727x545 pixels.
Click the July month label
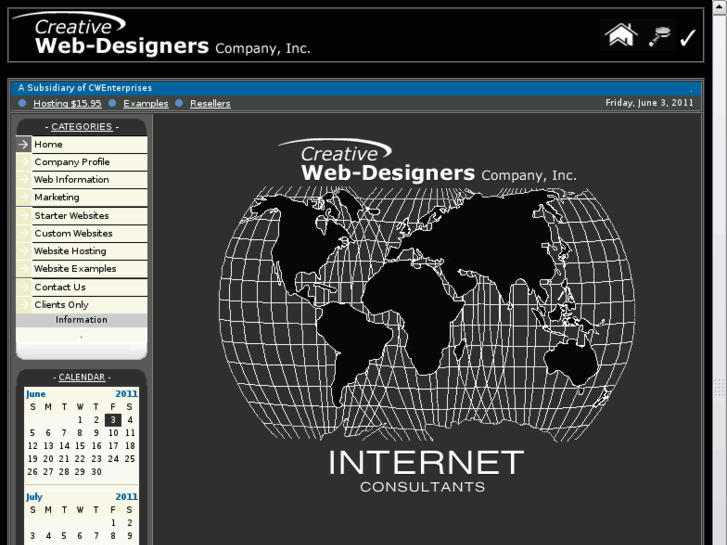[34, 497]
